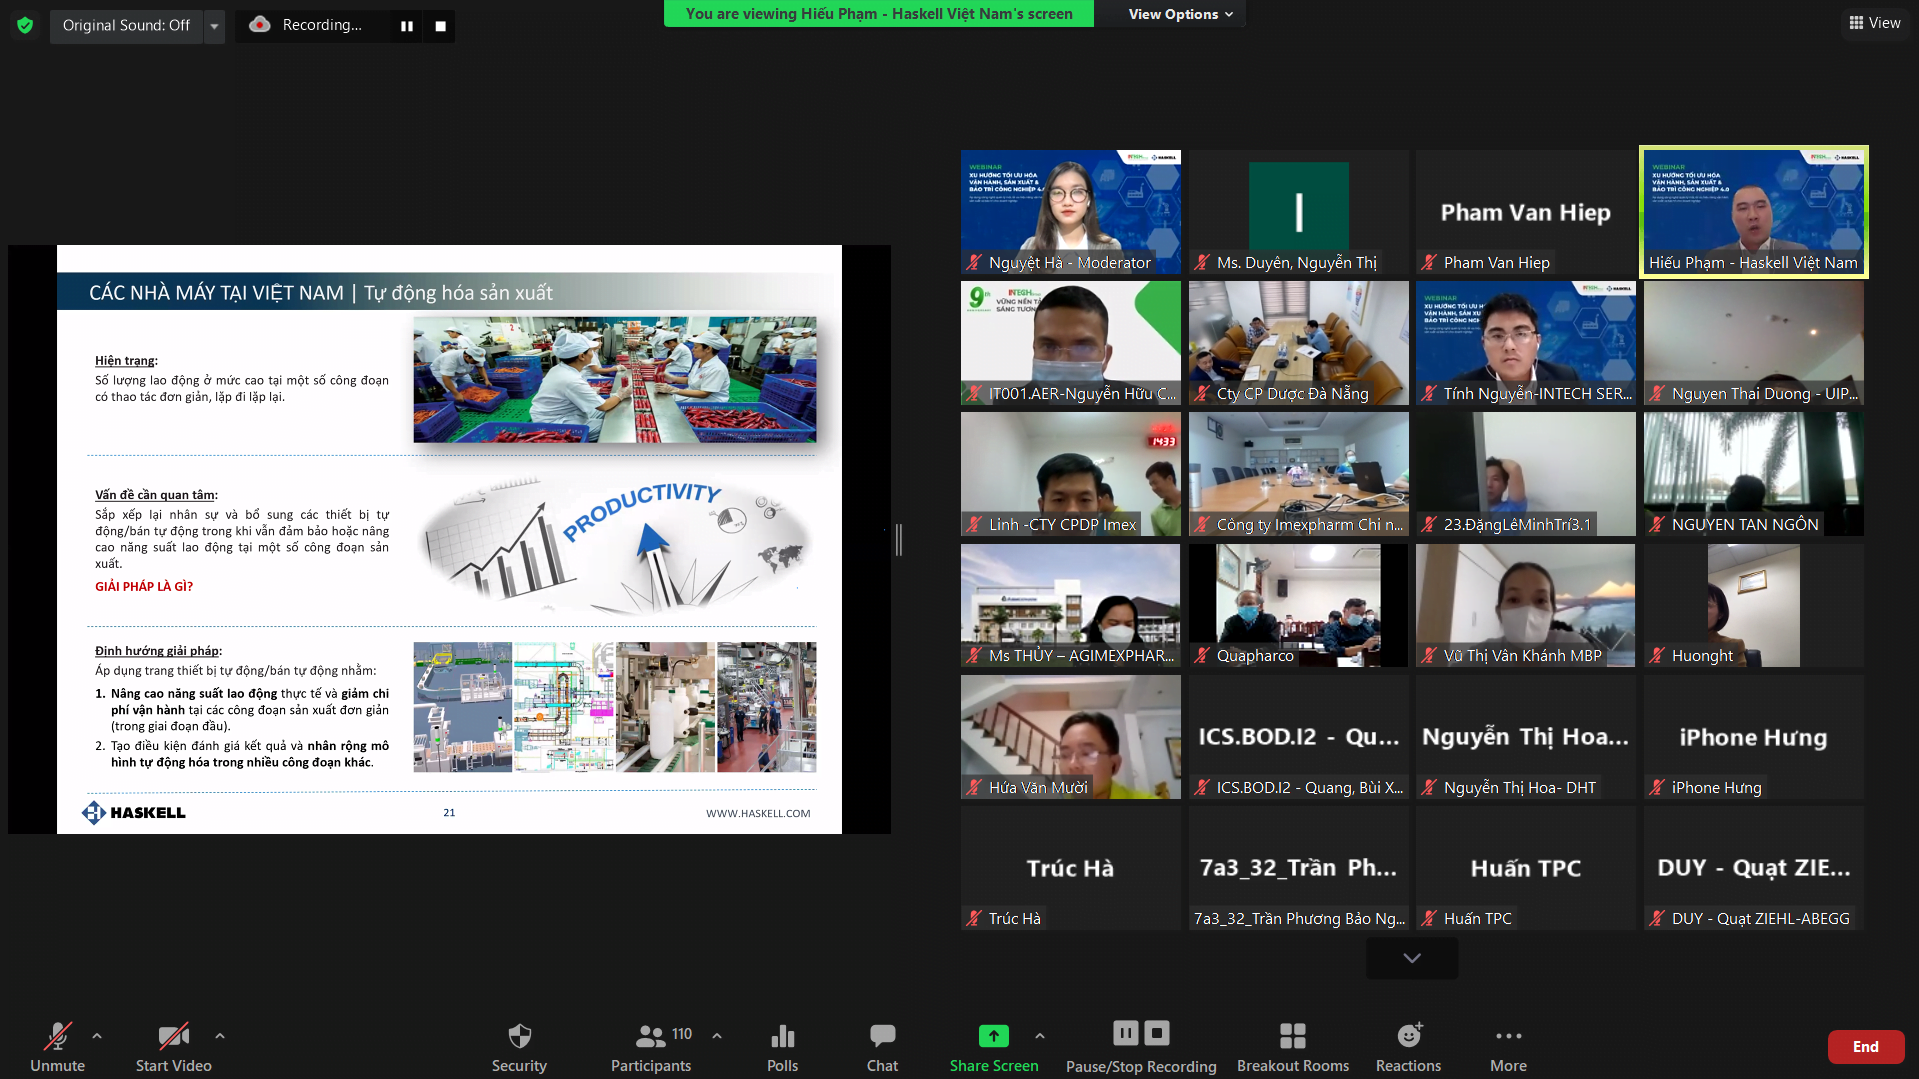Select DUY - Quạt ZIEHL-ABEGG tile

coord(1754,868)
